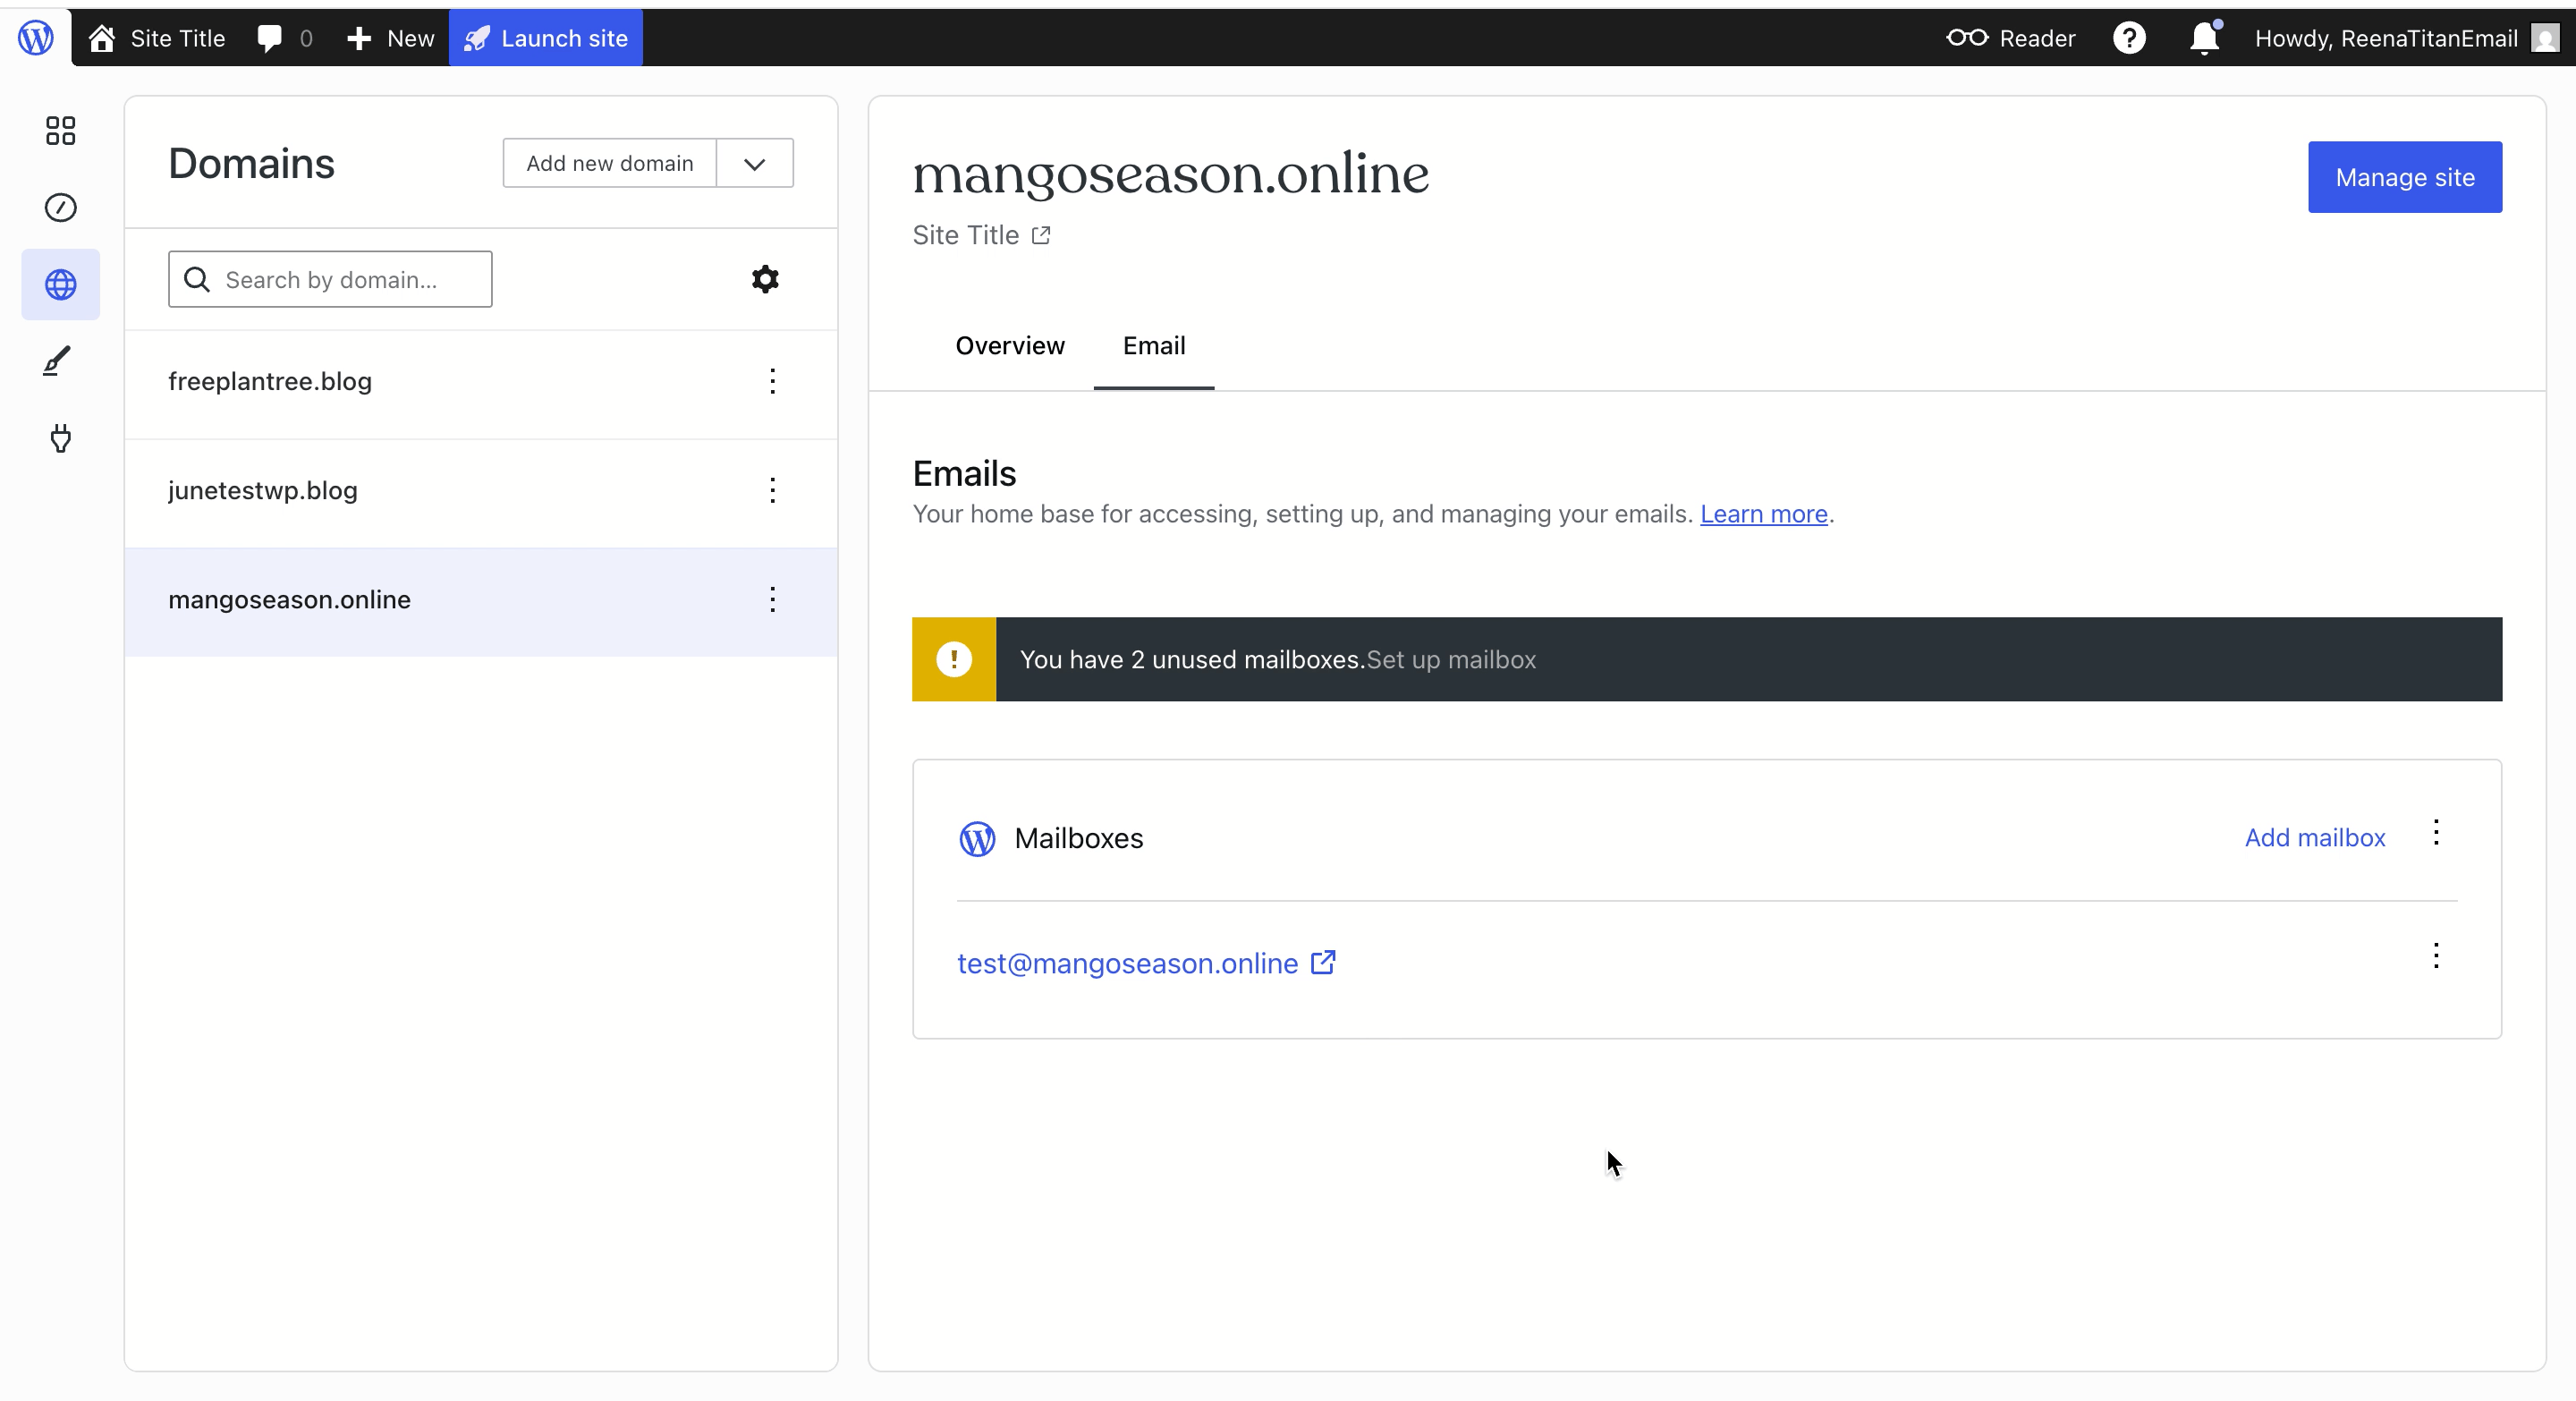2576x1401 pixels.
Task: Open options menu for freeplantree.blog
Action: tap(773, 381)
